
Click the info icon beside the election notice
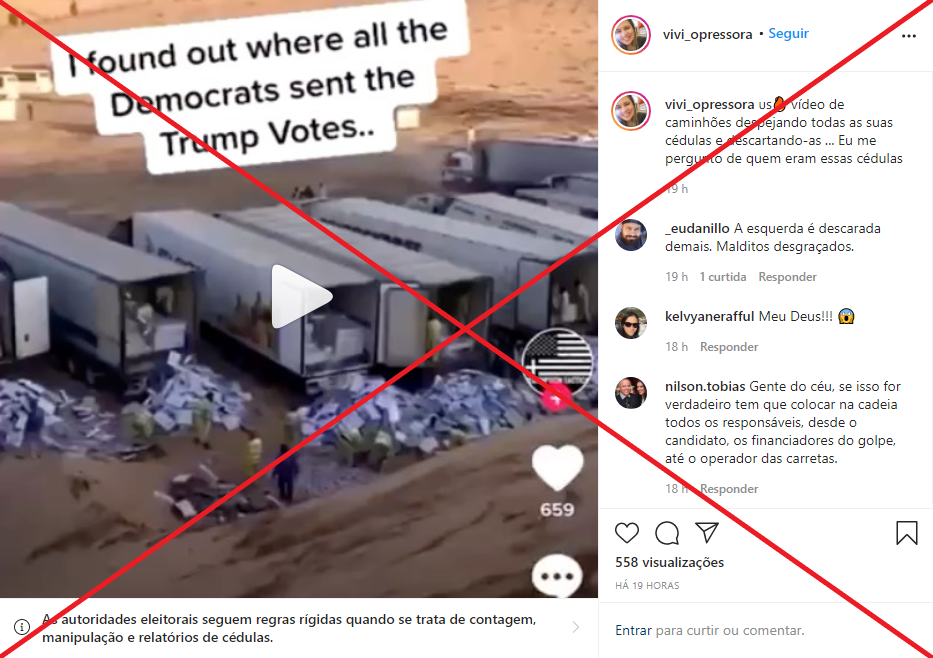click(x=22, y=627)
